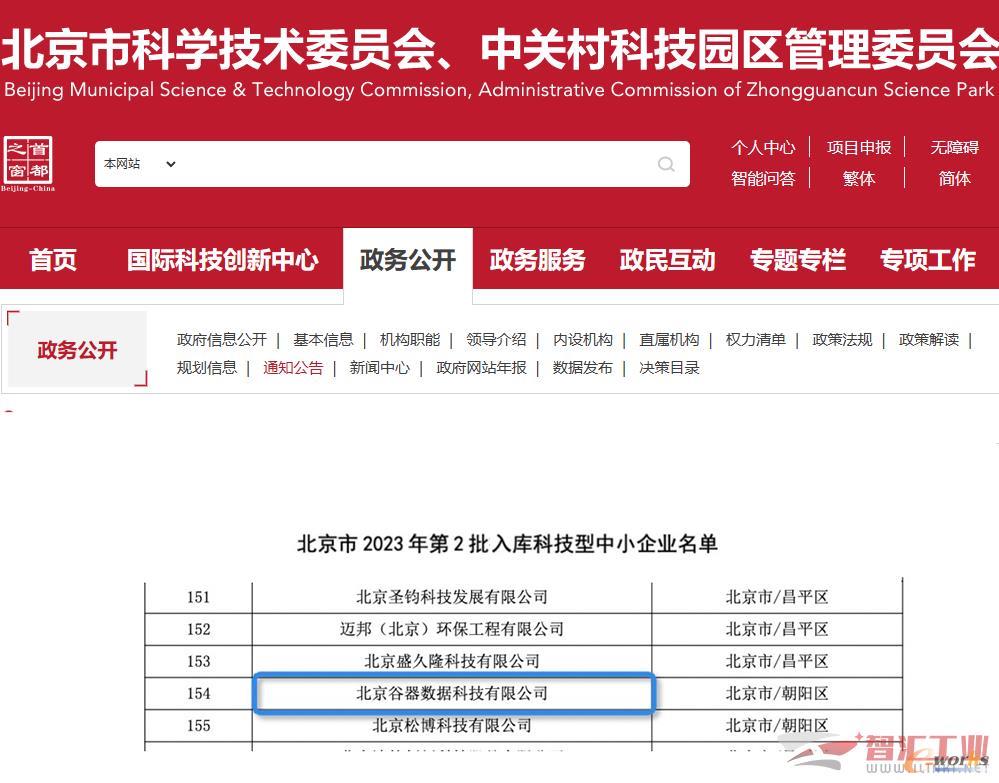The height and width of the screenshot is (783, 999).
Task: Select 北京盛久隆科技有限公司 cell
Action: (452, 661)
